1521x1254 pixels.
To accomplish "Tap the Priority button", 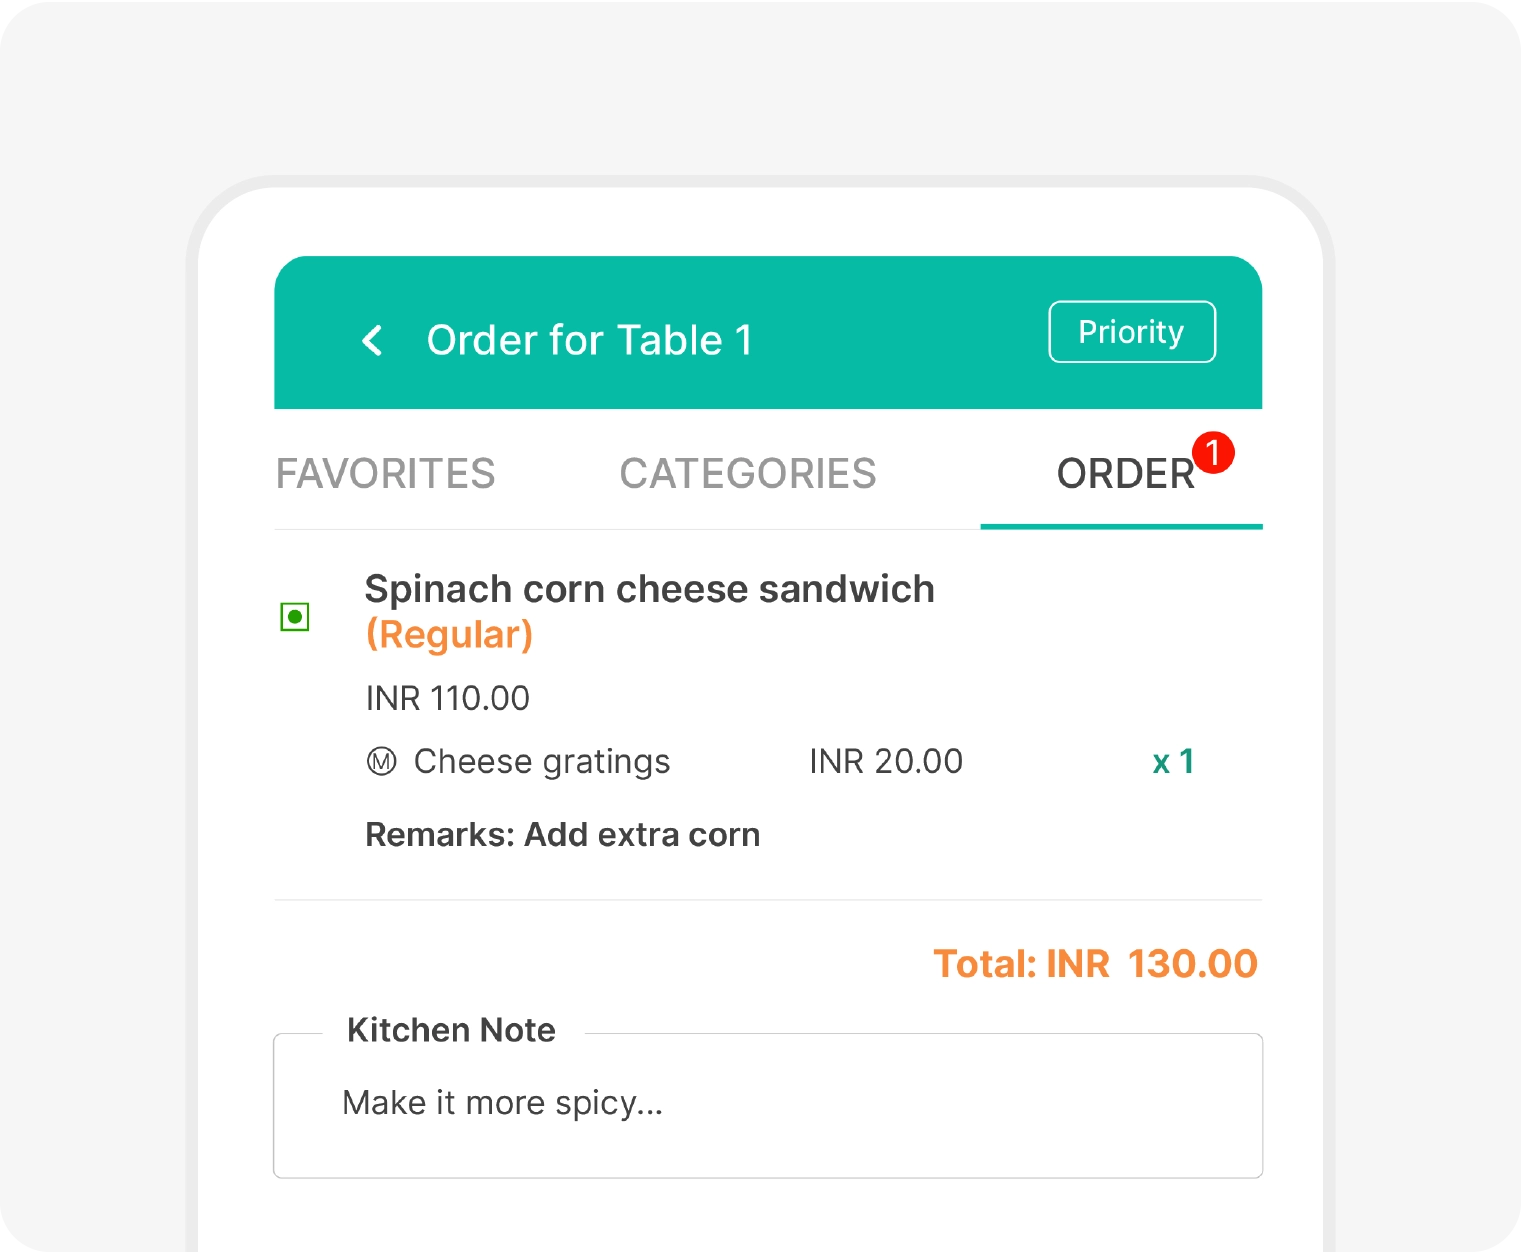I will click(1131, 331).
